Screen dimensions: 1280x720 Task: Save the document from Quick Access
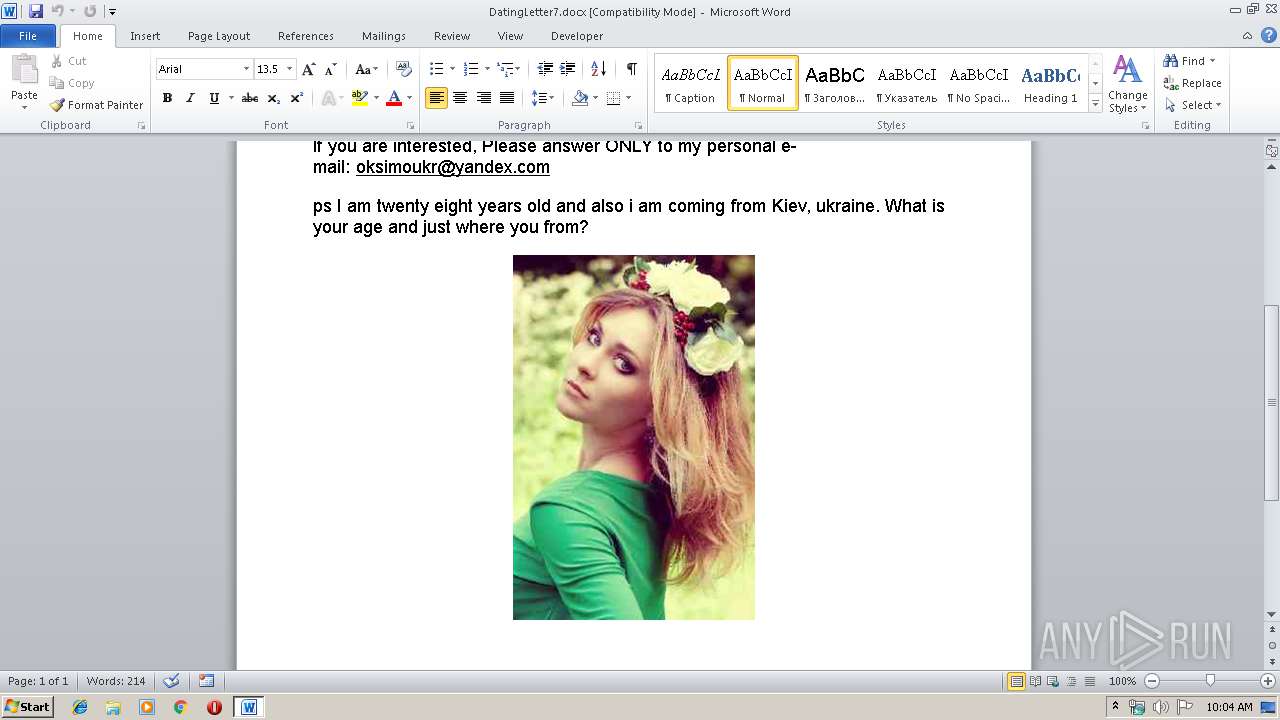coord(36,11)
